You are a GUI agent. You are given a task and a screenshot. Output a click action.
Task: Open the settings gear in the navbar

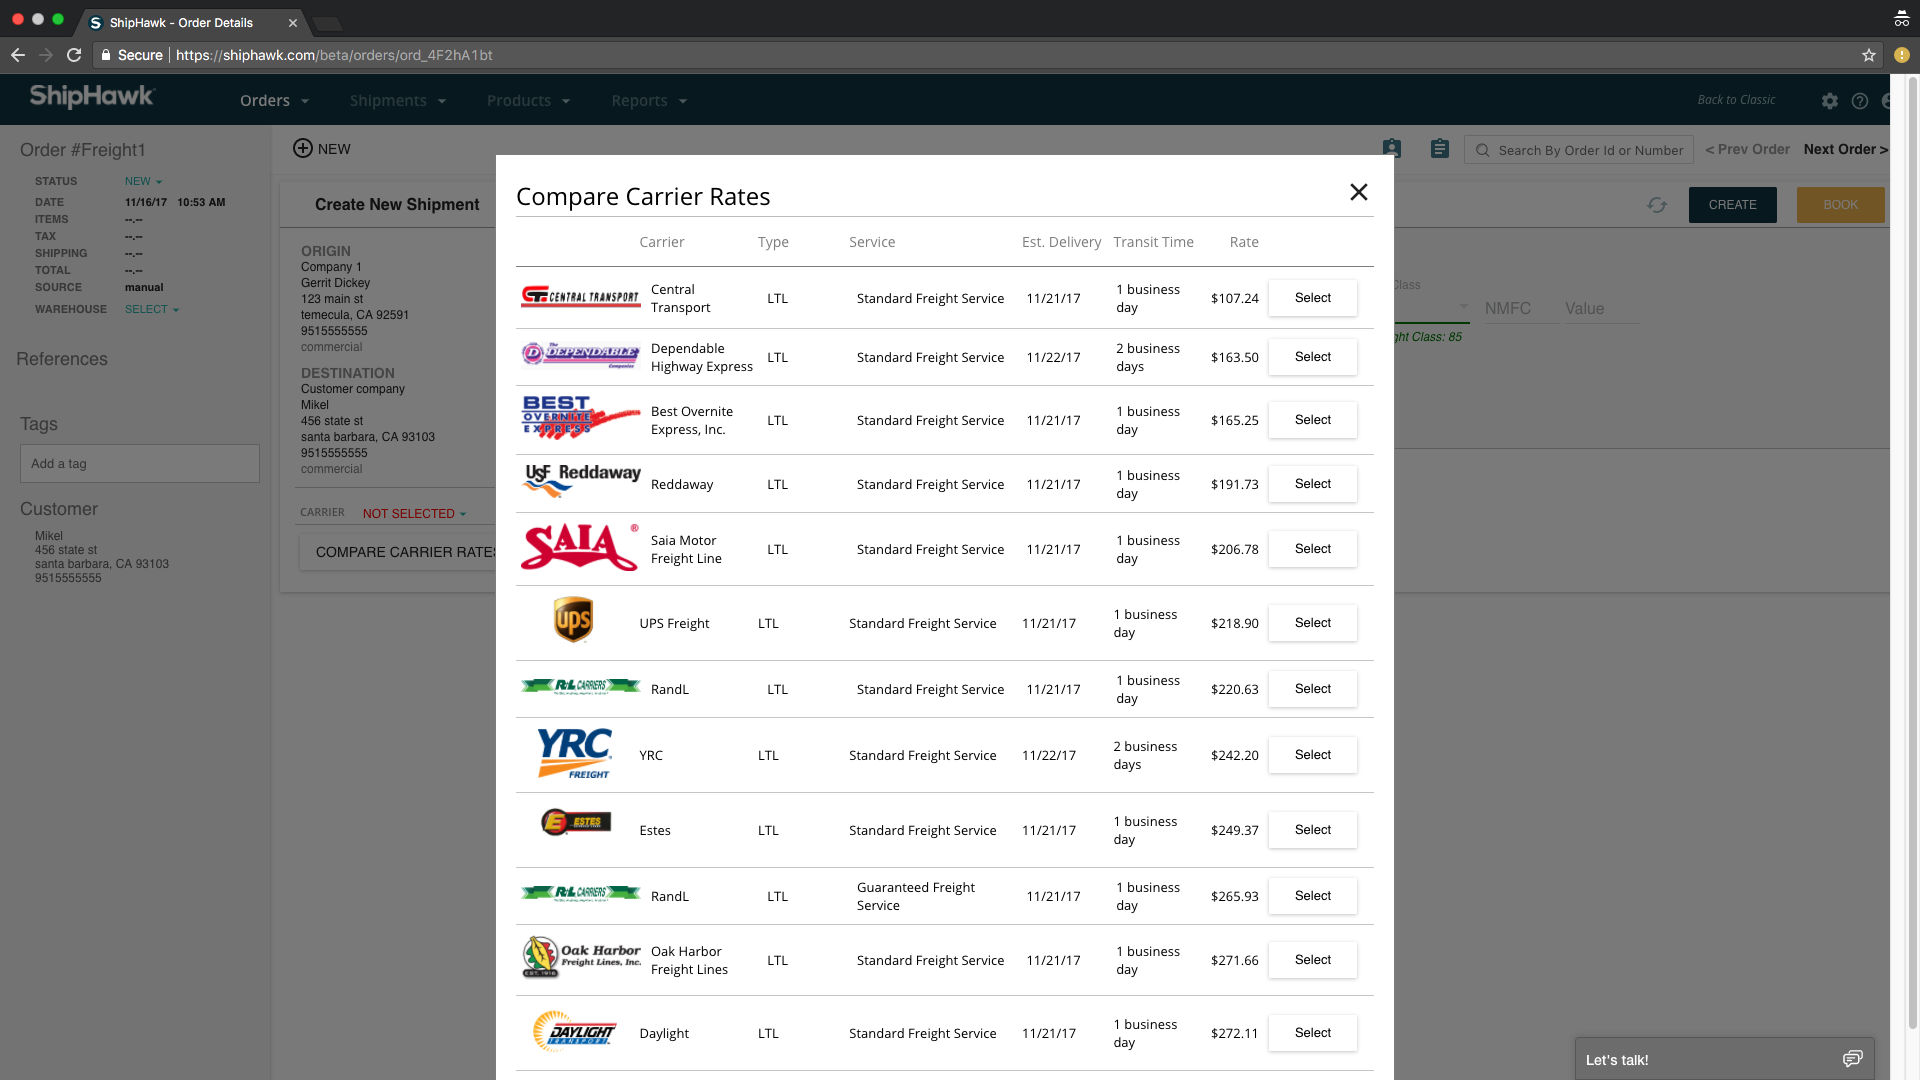pyautogui.click(x=1830, y=100)
